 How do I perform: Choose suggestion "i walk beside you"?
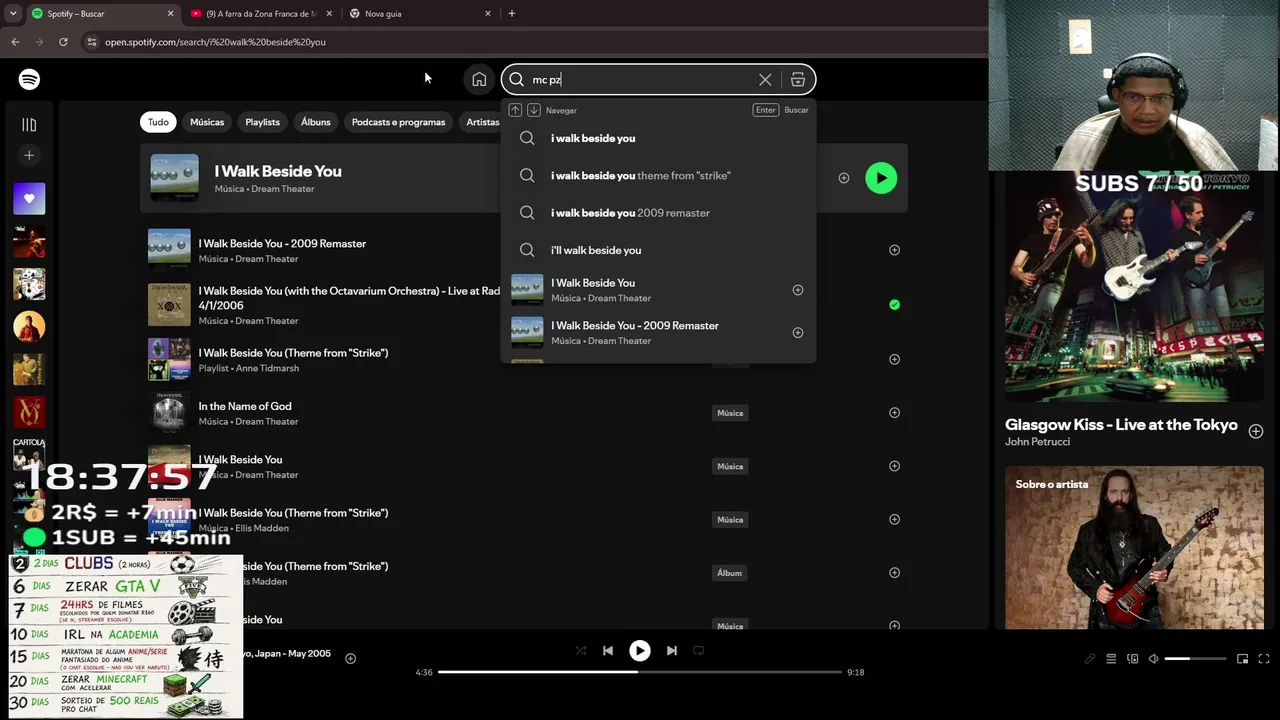tap(658, 138)
